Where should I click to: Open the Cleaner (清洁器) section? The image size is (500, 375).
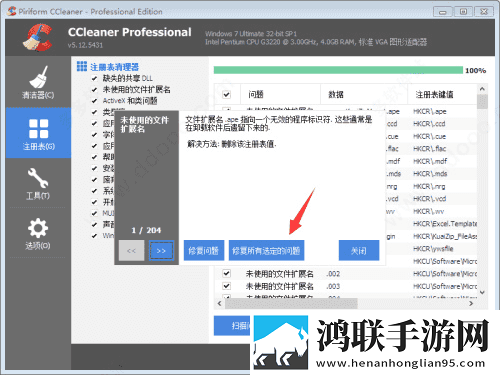pos(38,82)
